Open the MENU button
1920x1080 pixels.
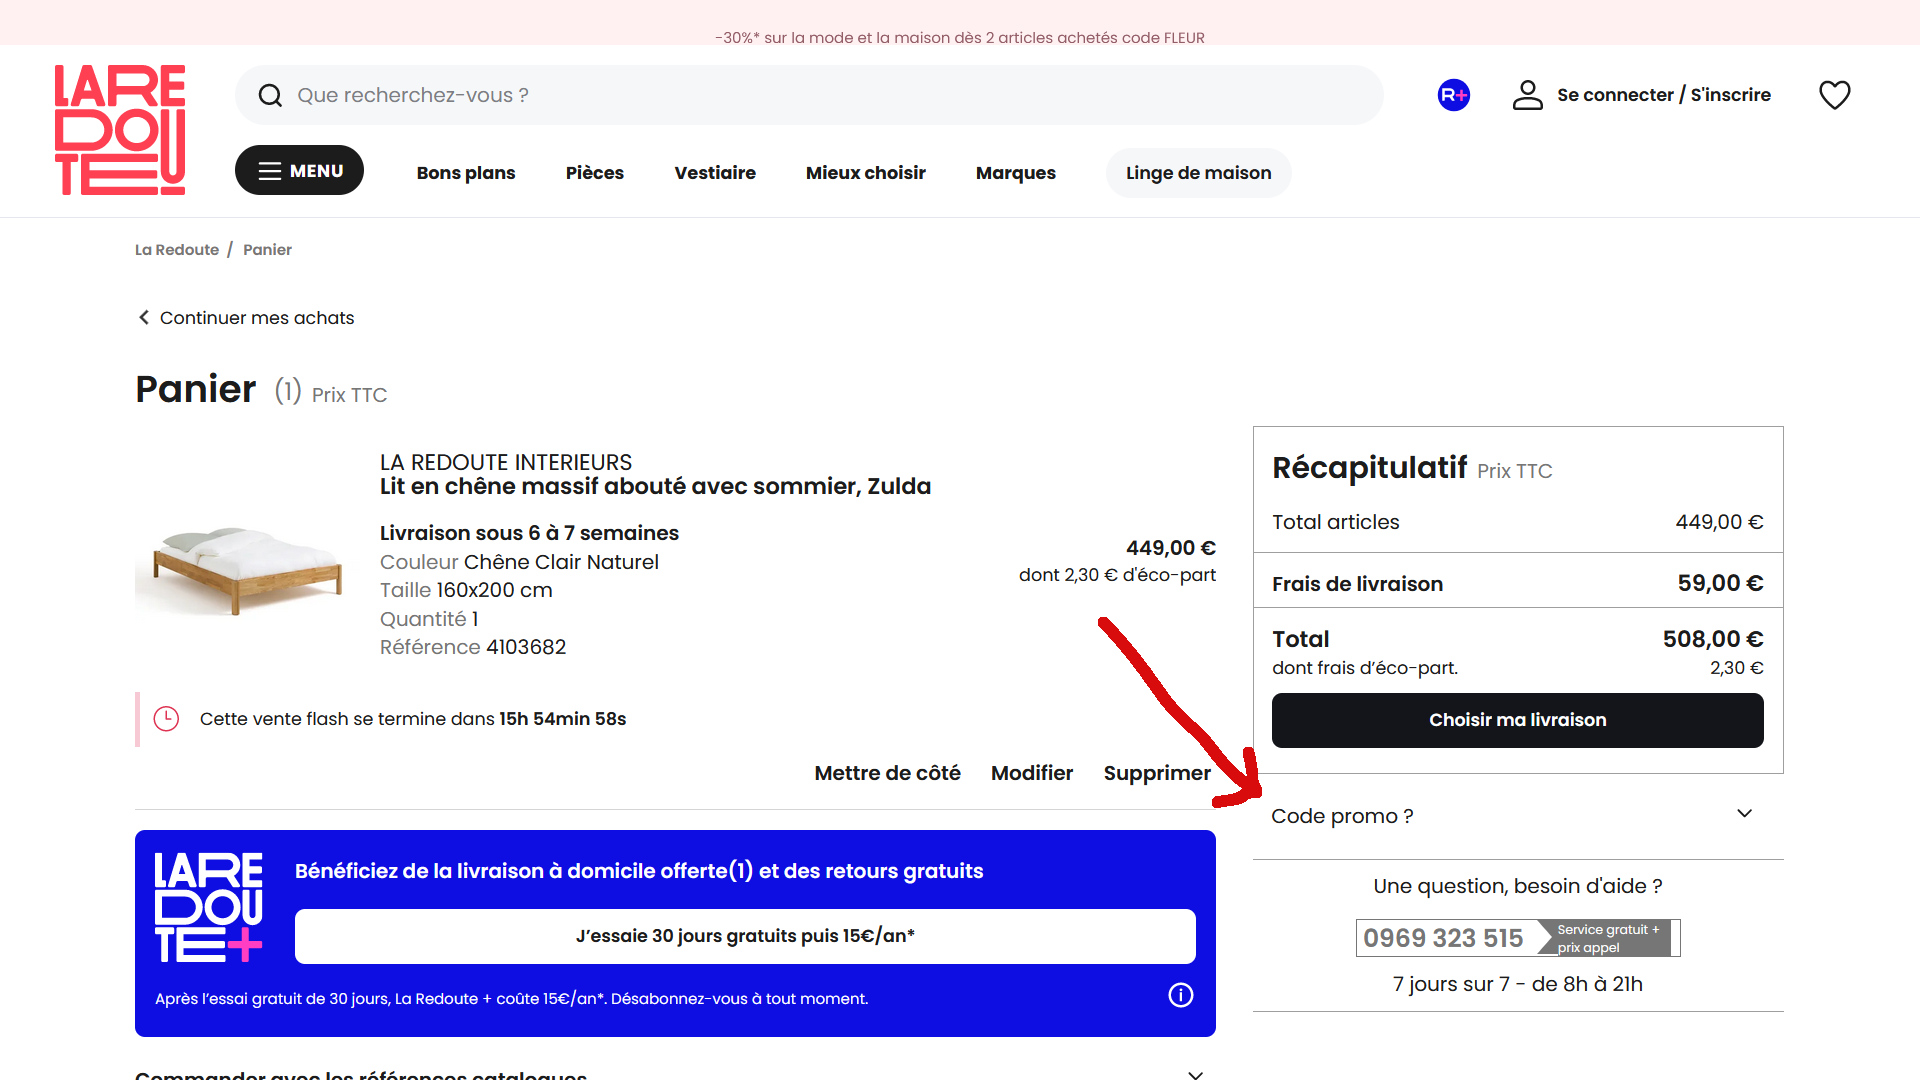coord(299,170)
